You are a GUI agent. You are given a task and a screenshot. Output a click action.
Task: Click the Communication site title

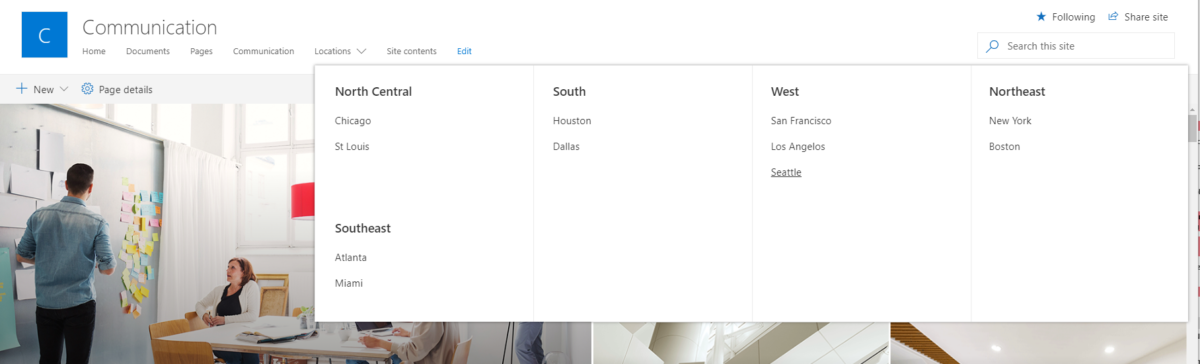click(x=150, y=27)
